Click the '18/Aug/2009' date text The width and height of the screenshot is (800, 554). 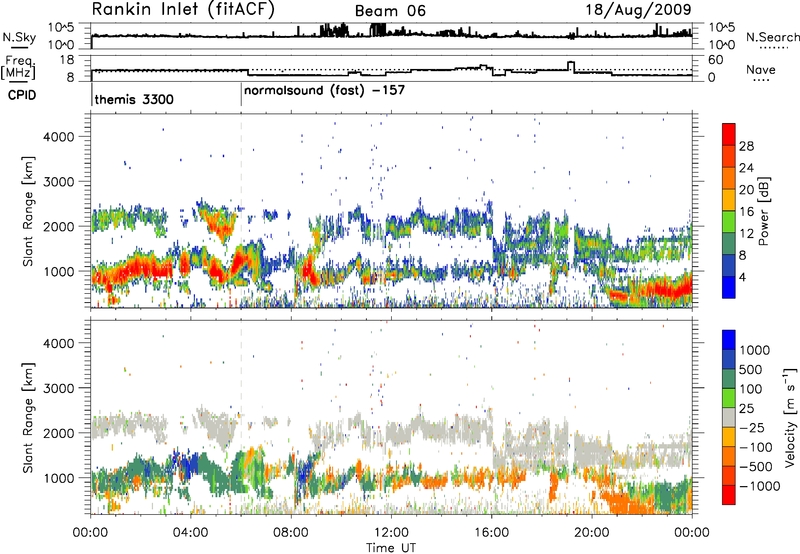[x=638, y=9]
